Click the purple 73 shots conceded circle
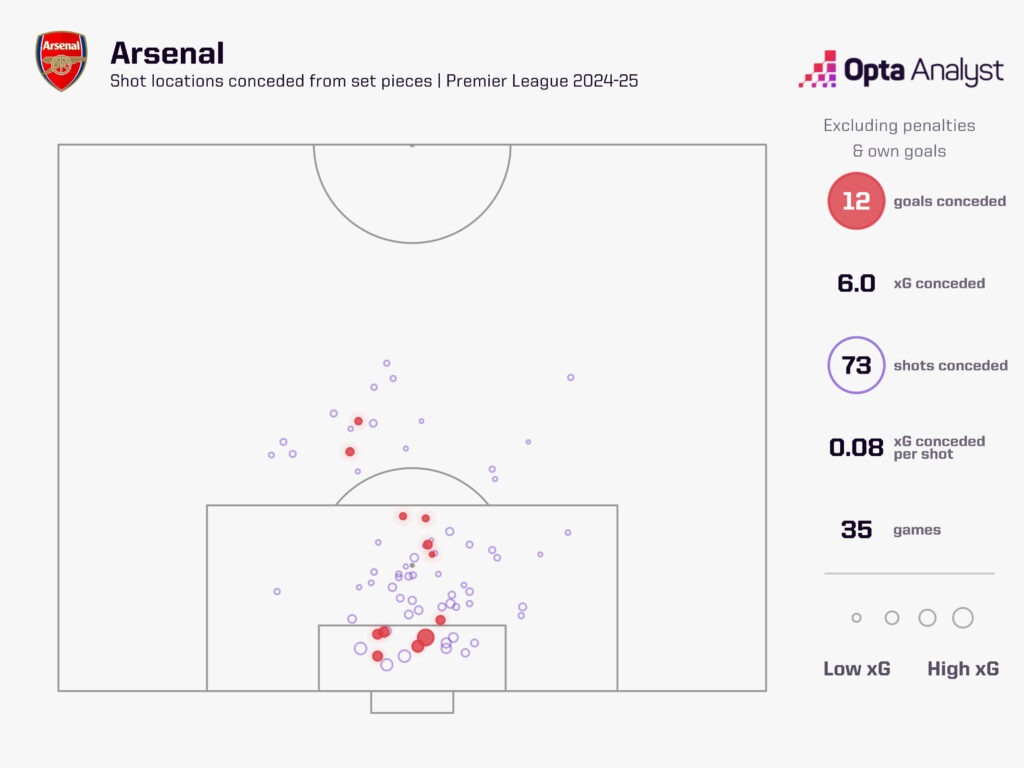 pos(856,365)
